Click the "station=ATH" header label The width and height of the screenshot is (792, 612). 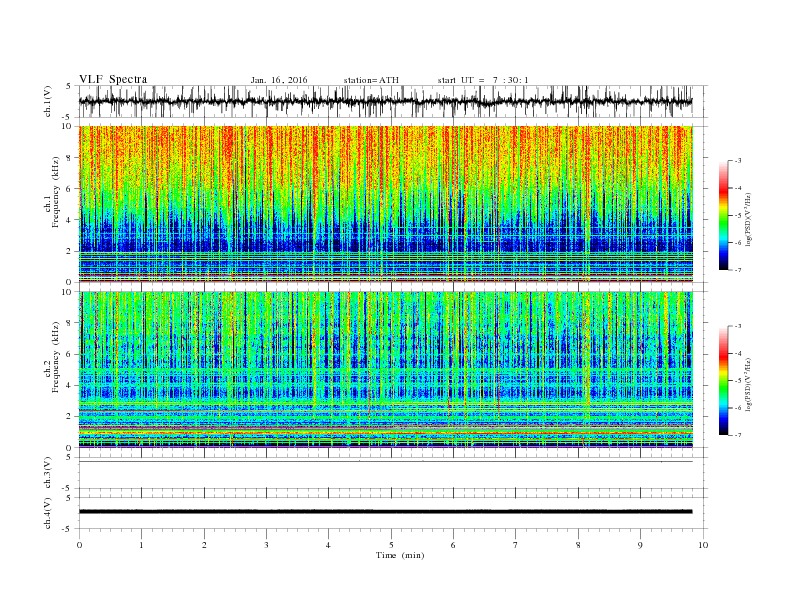click(371, 80)
